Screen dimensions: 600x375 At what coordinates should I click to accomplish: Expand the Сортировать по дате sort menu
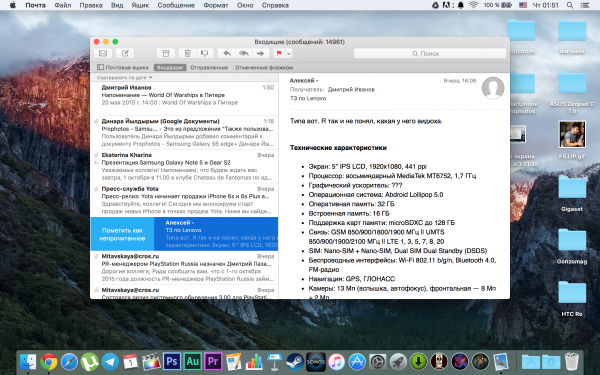125,77
